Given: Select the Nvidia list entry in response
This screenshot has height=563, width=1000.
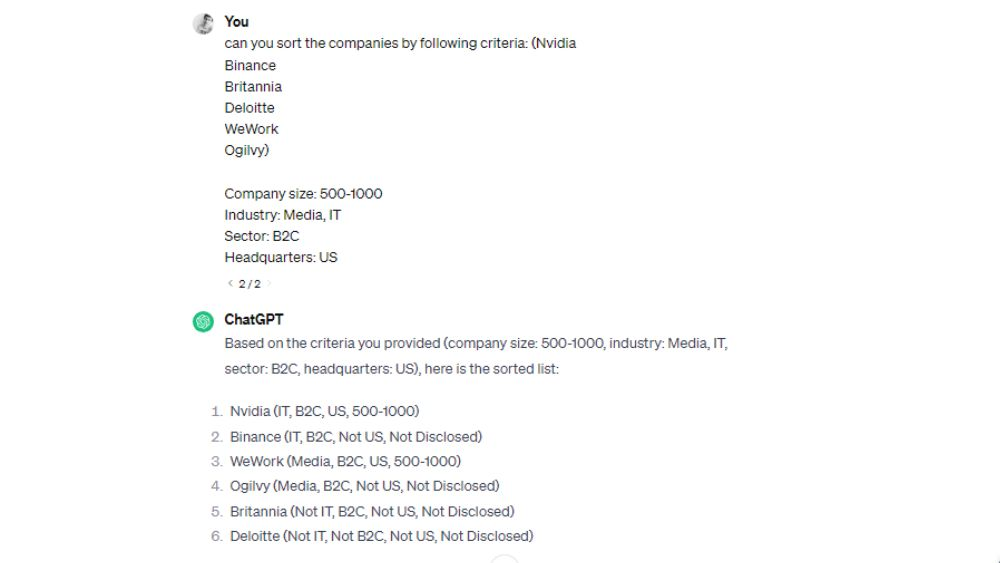Looking at the screenshot, I should (324, 411).
